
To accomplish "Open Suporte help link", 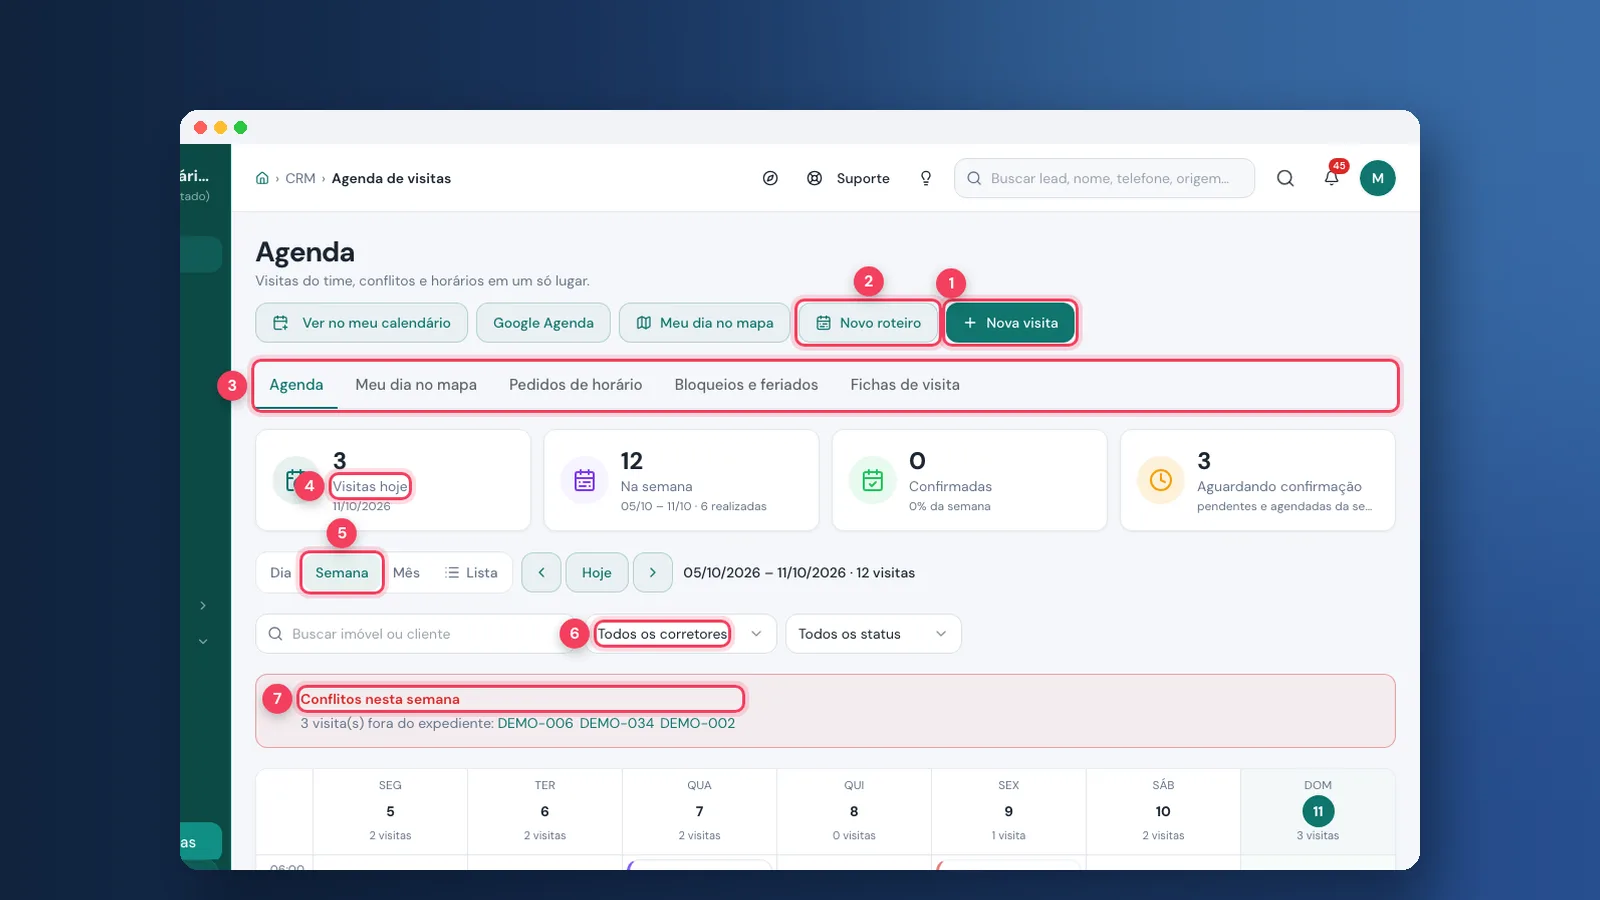I will 849,178.
